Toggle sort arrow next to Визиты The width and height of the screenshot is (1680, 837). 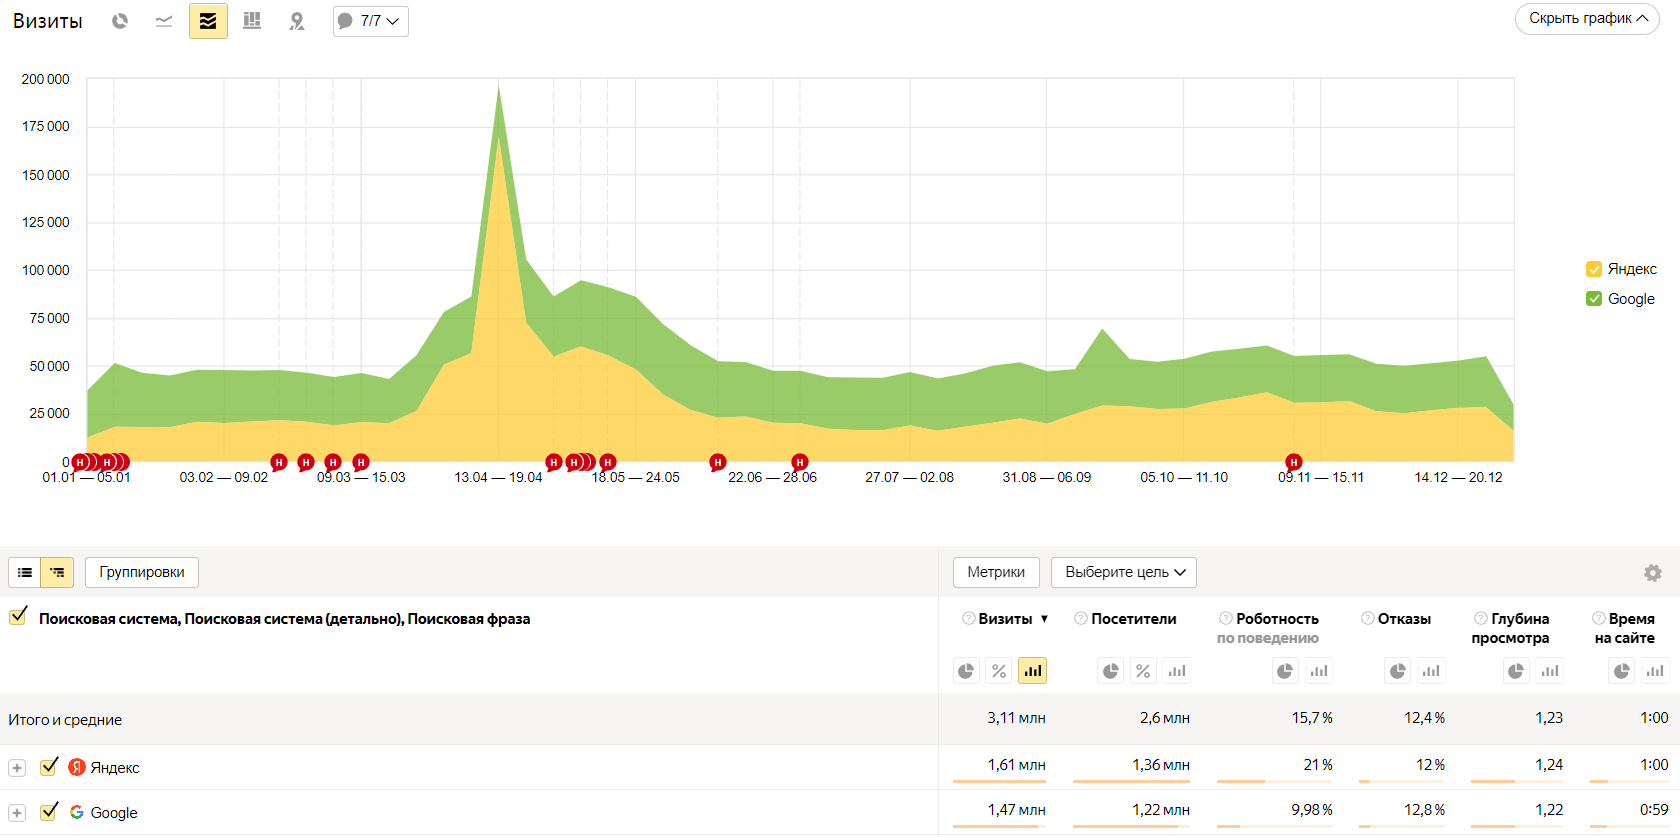click(x=1044, y=619)
